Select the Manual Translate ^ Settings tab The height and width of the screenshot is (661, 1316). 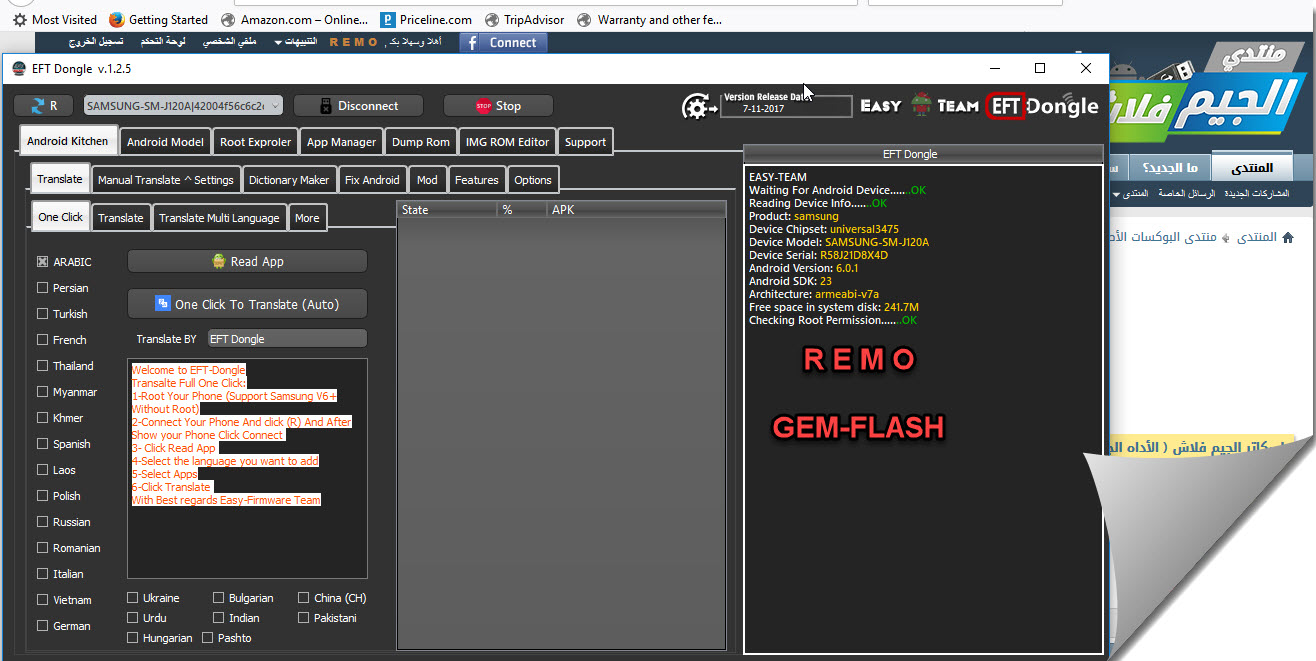pyautogui.click(x=166, y=180)
